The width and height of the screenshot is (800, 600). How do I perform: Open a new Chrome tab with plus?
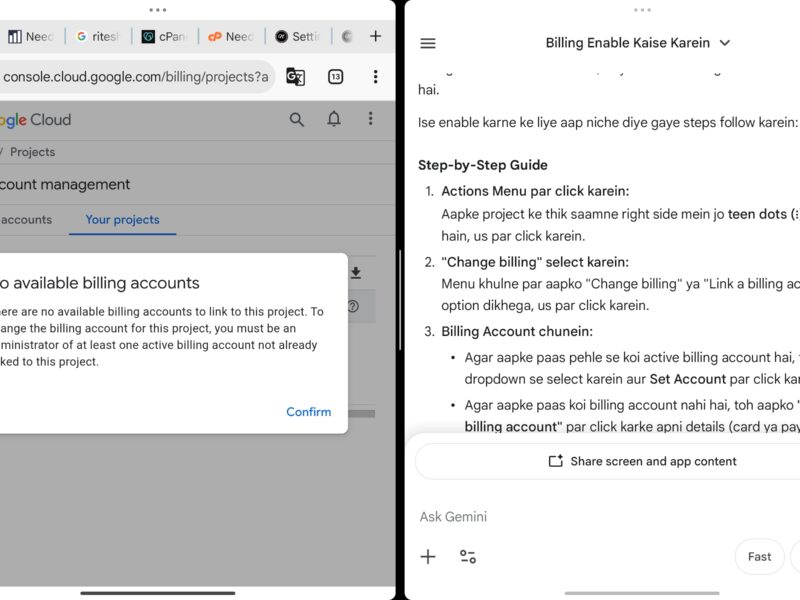click(376, 36)
